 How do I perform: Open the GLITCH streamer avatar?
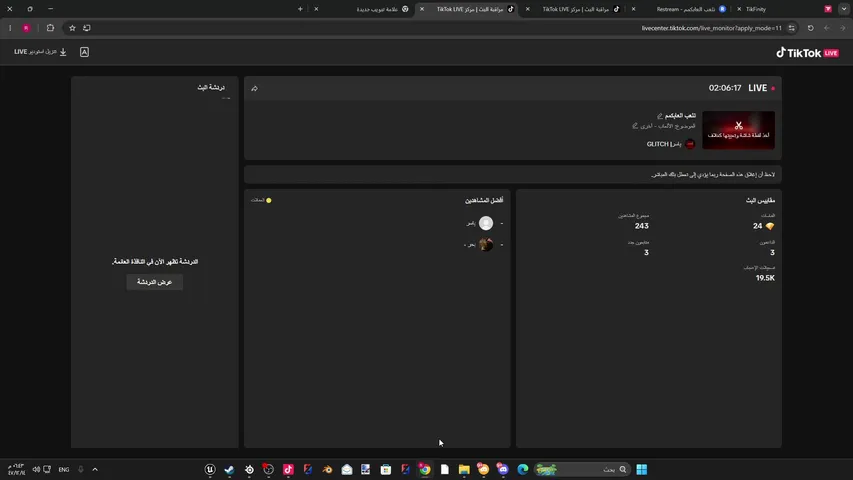pyautogui.click(x=690, y=144)
